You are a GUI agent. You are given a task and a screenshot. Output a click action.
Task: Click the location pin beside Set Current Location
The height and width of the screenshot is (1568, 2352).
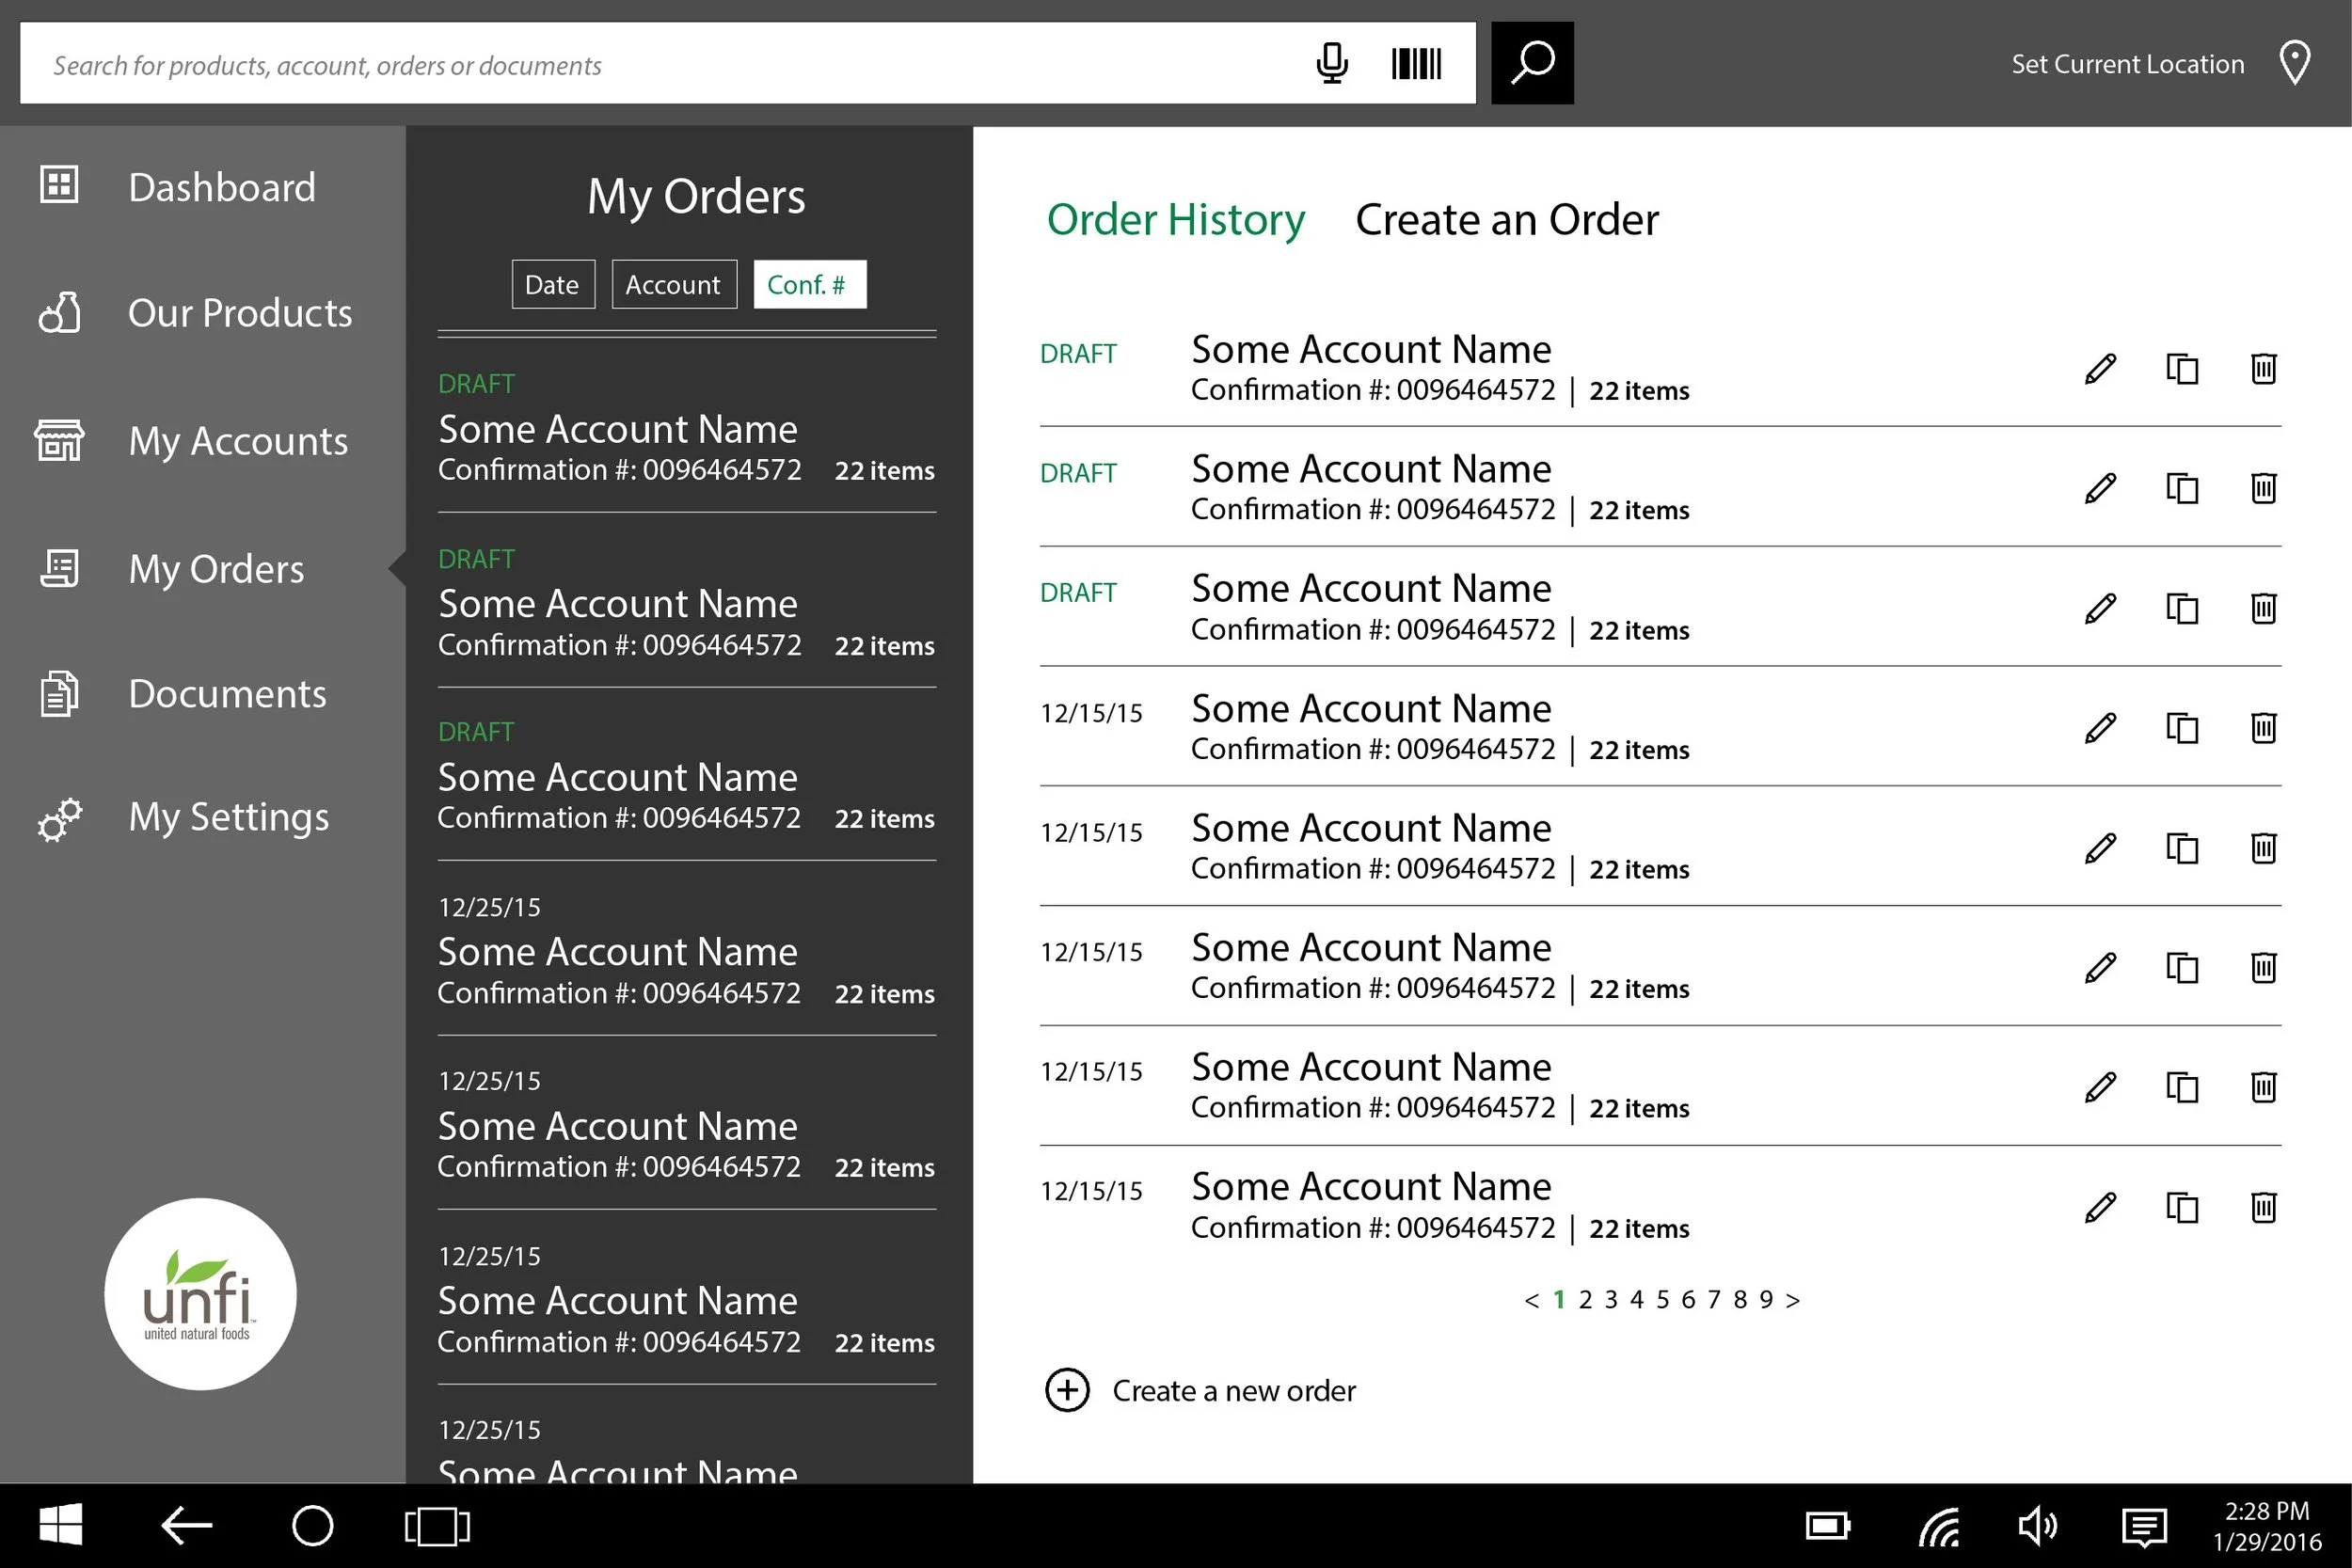point(2294,62)
